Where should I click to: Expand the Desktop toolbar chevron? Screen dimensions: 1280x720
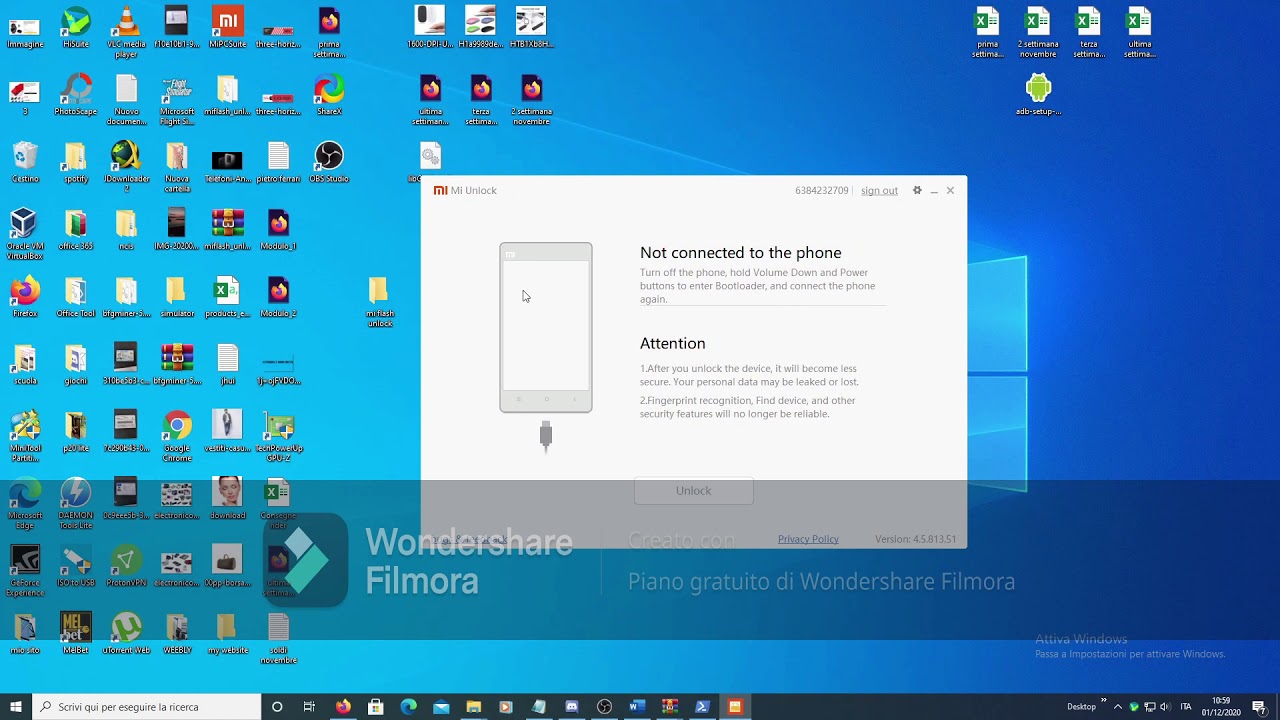tap(1103, 701)
